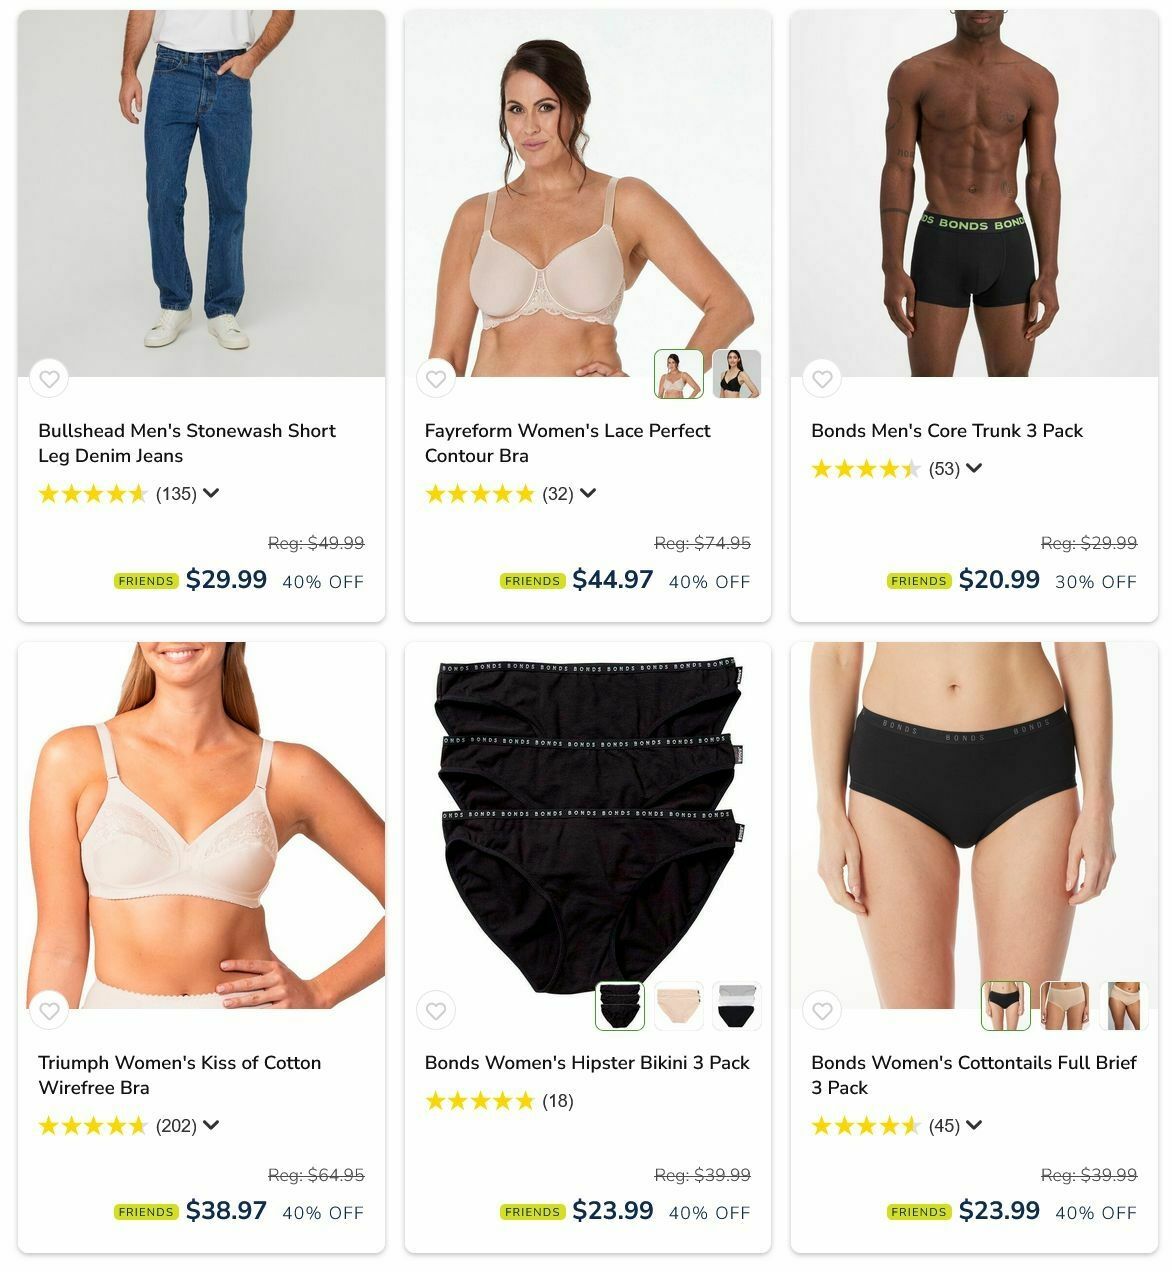
Task: Click the five-star rating of Hipster Bikini
Action: coord(480,1101)
